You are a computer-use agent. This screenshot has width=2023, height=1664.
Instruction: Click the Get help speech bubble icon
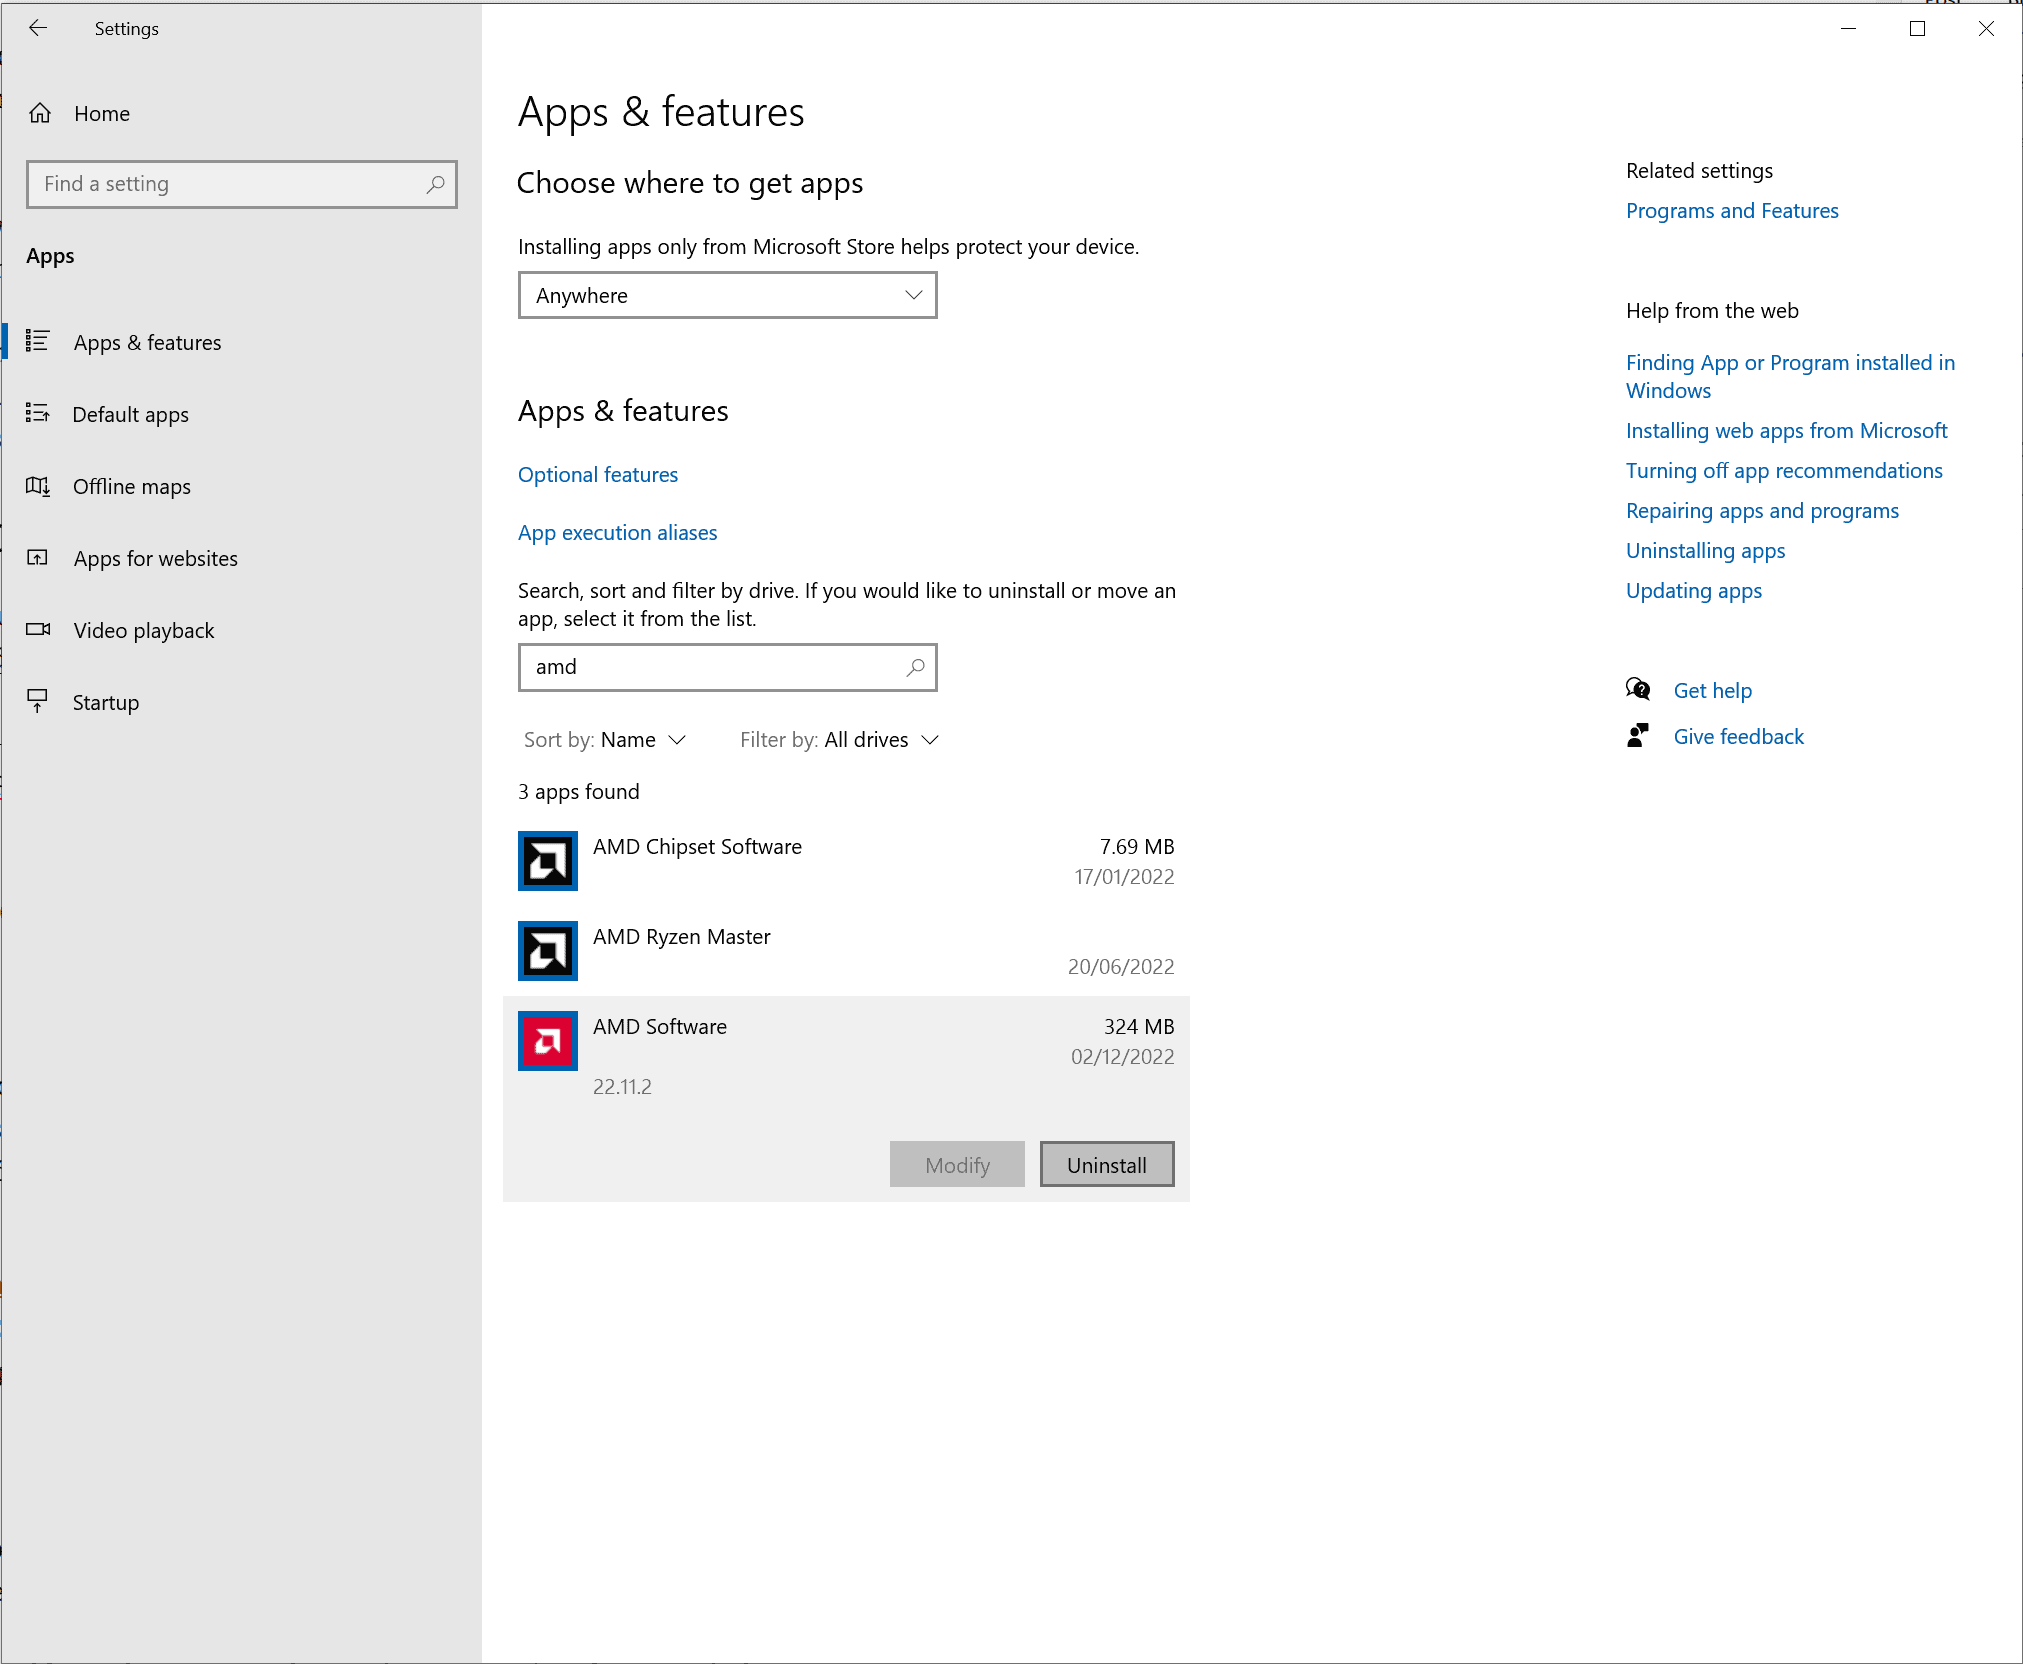(1638, 689)
